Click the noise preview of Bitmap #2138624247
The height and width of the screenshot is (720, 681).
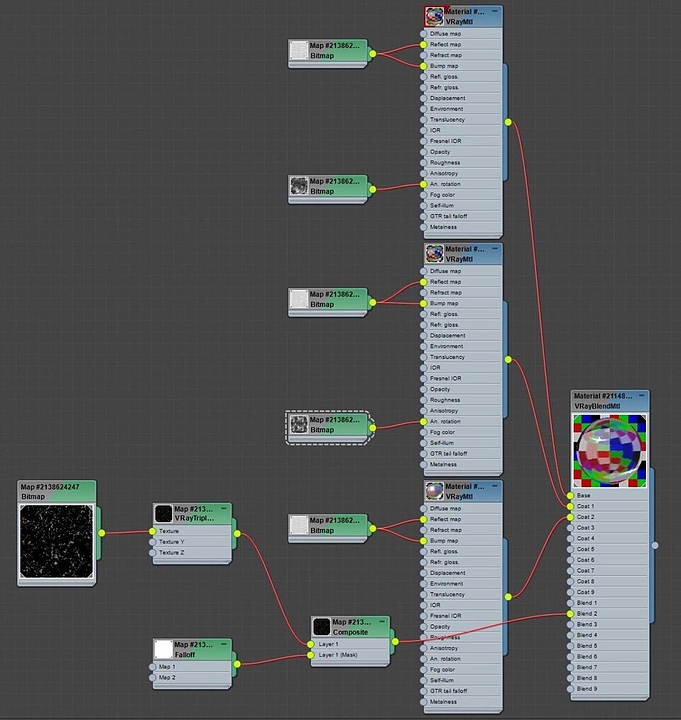[x=56, y=541]
